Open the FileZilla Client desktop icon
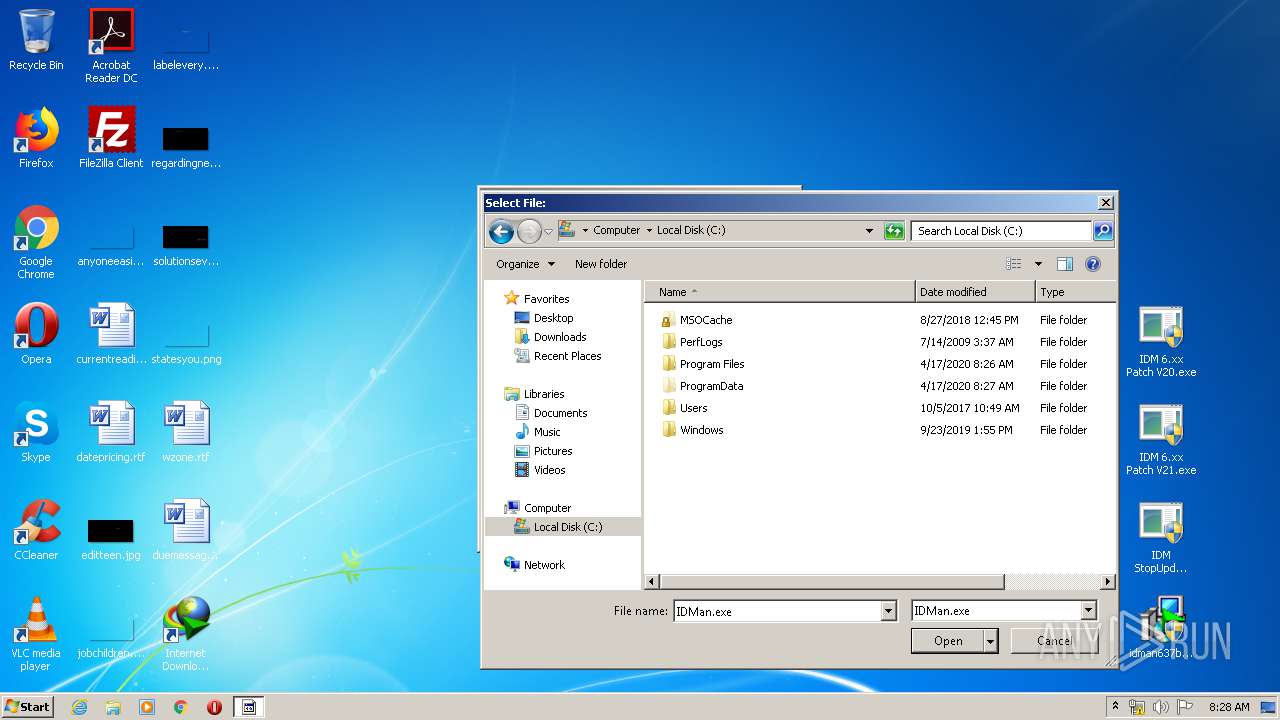The width and height of the screenshot is (1280, 720). click(x=111, y=138)
